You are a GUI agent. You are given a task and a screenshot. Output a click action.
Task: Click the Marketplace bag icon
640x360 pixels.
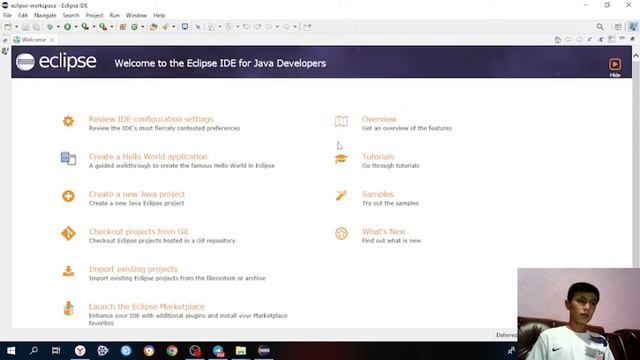click(x=68, y=308)
